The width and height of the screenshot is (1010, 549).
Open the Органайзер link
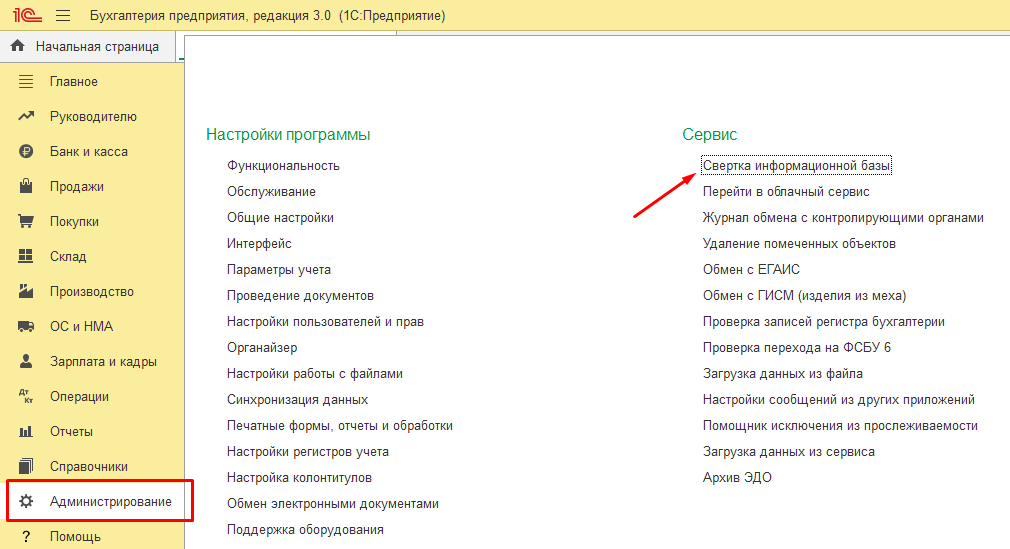tap(262, 347)
